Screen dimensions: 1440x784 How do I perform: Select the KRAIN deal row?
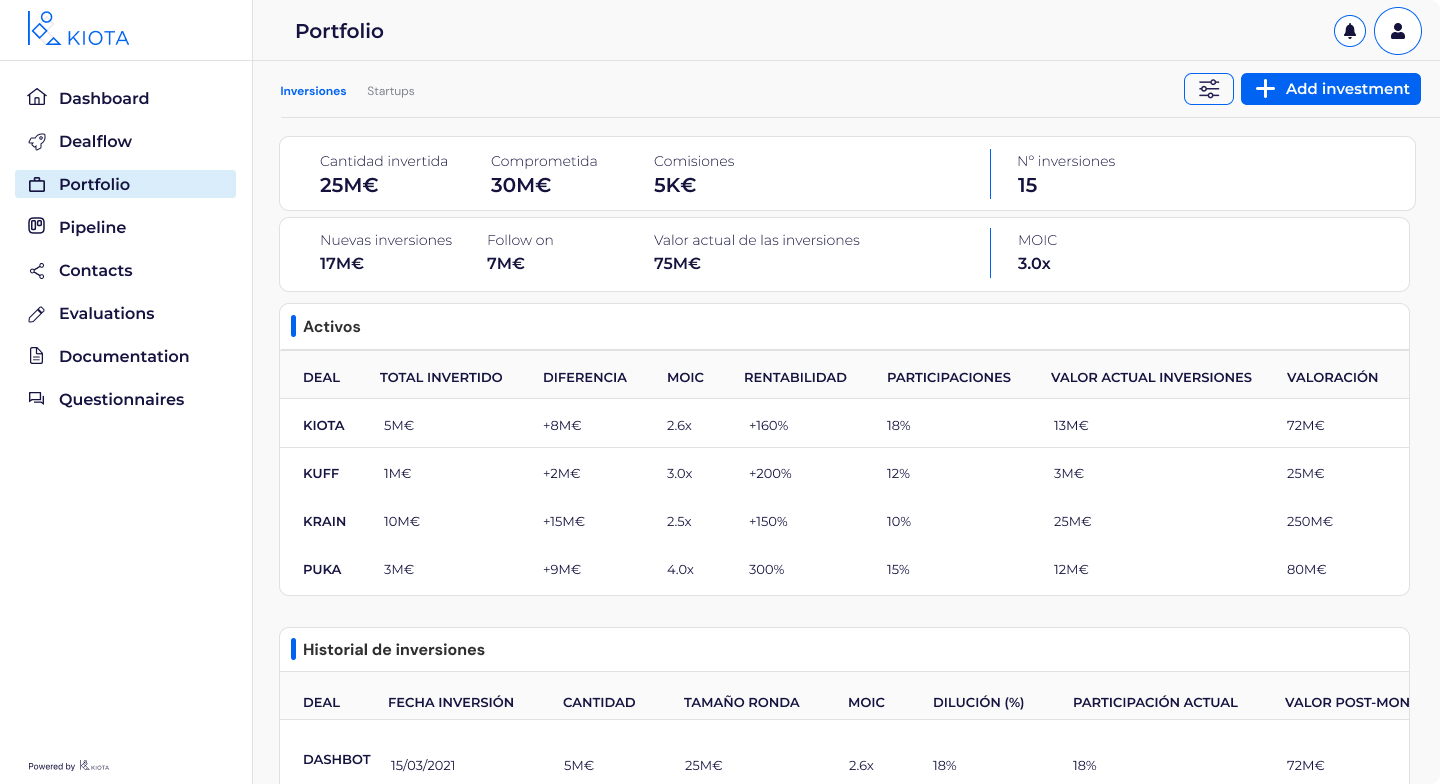[x=324, y=521]
